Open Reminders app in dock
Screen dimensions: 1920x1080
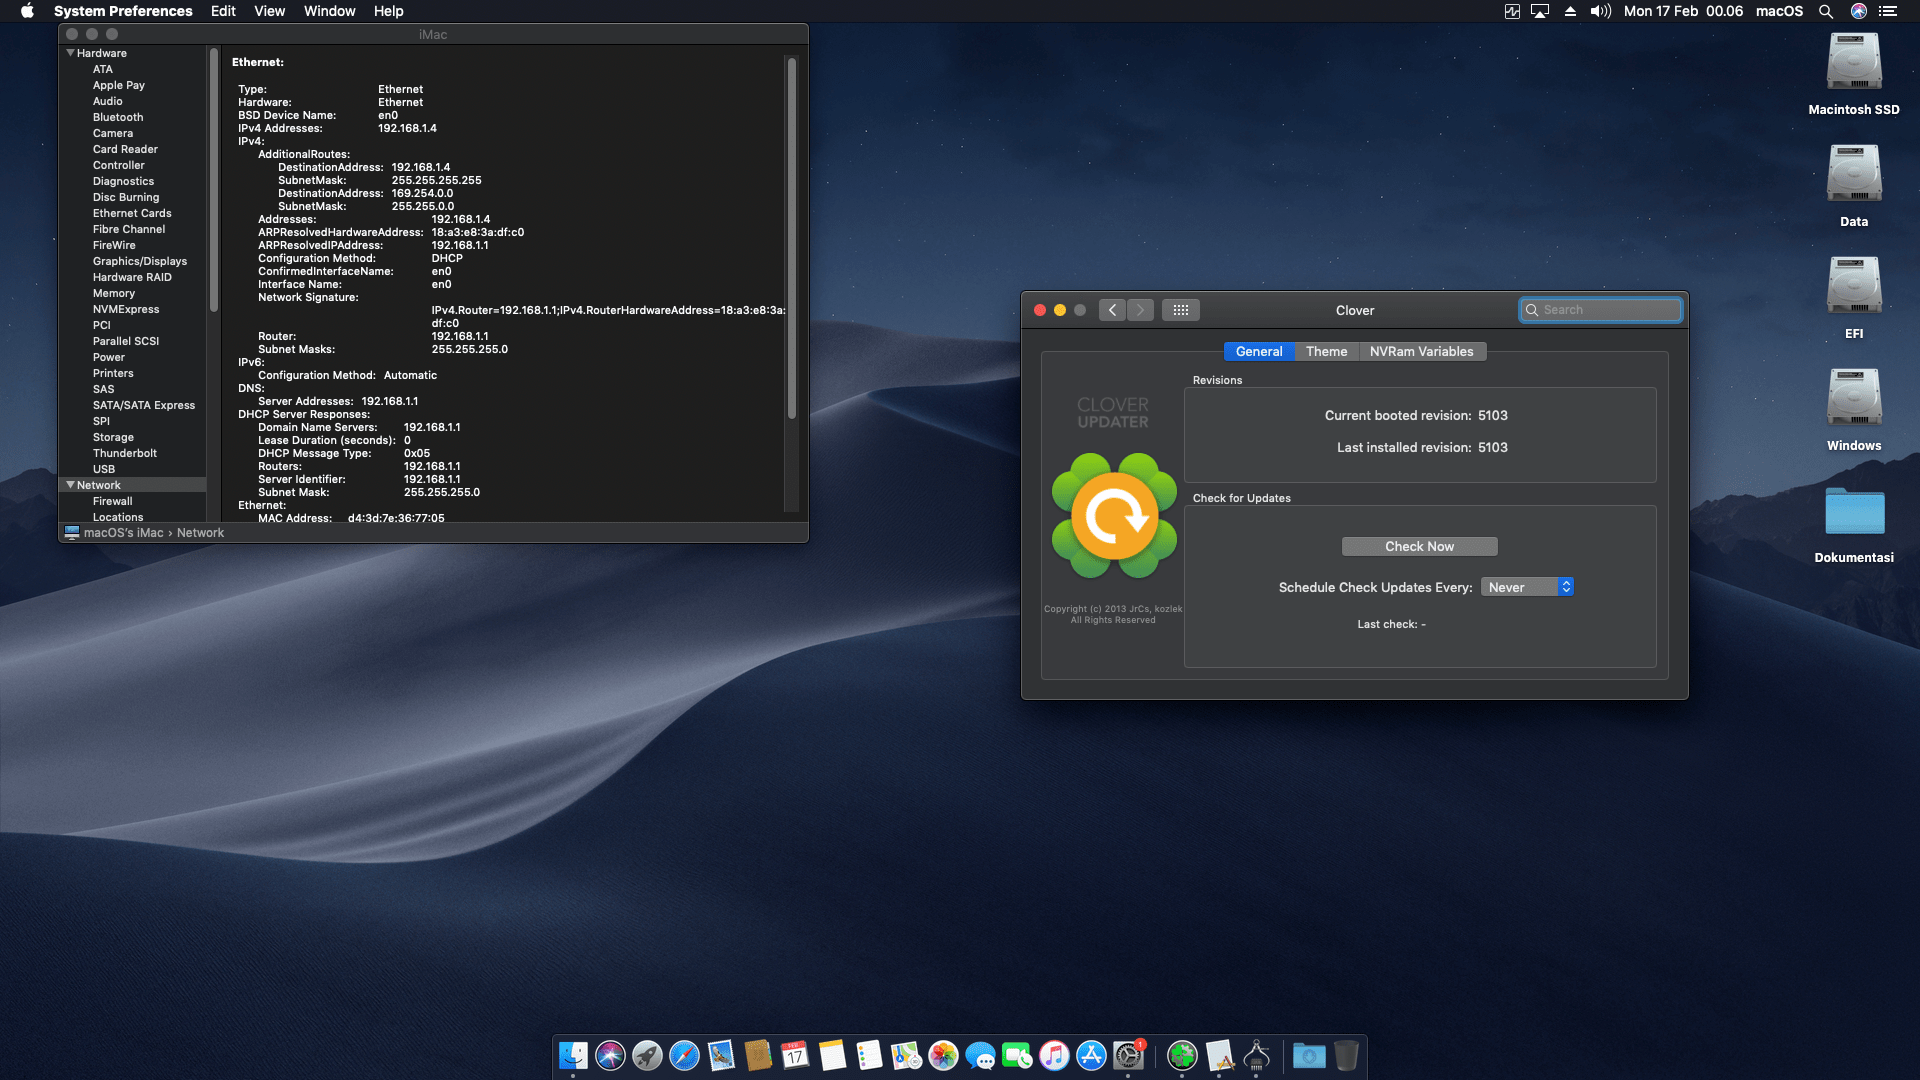coord(869,1055)
